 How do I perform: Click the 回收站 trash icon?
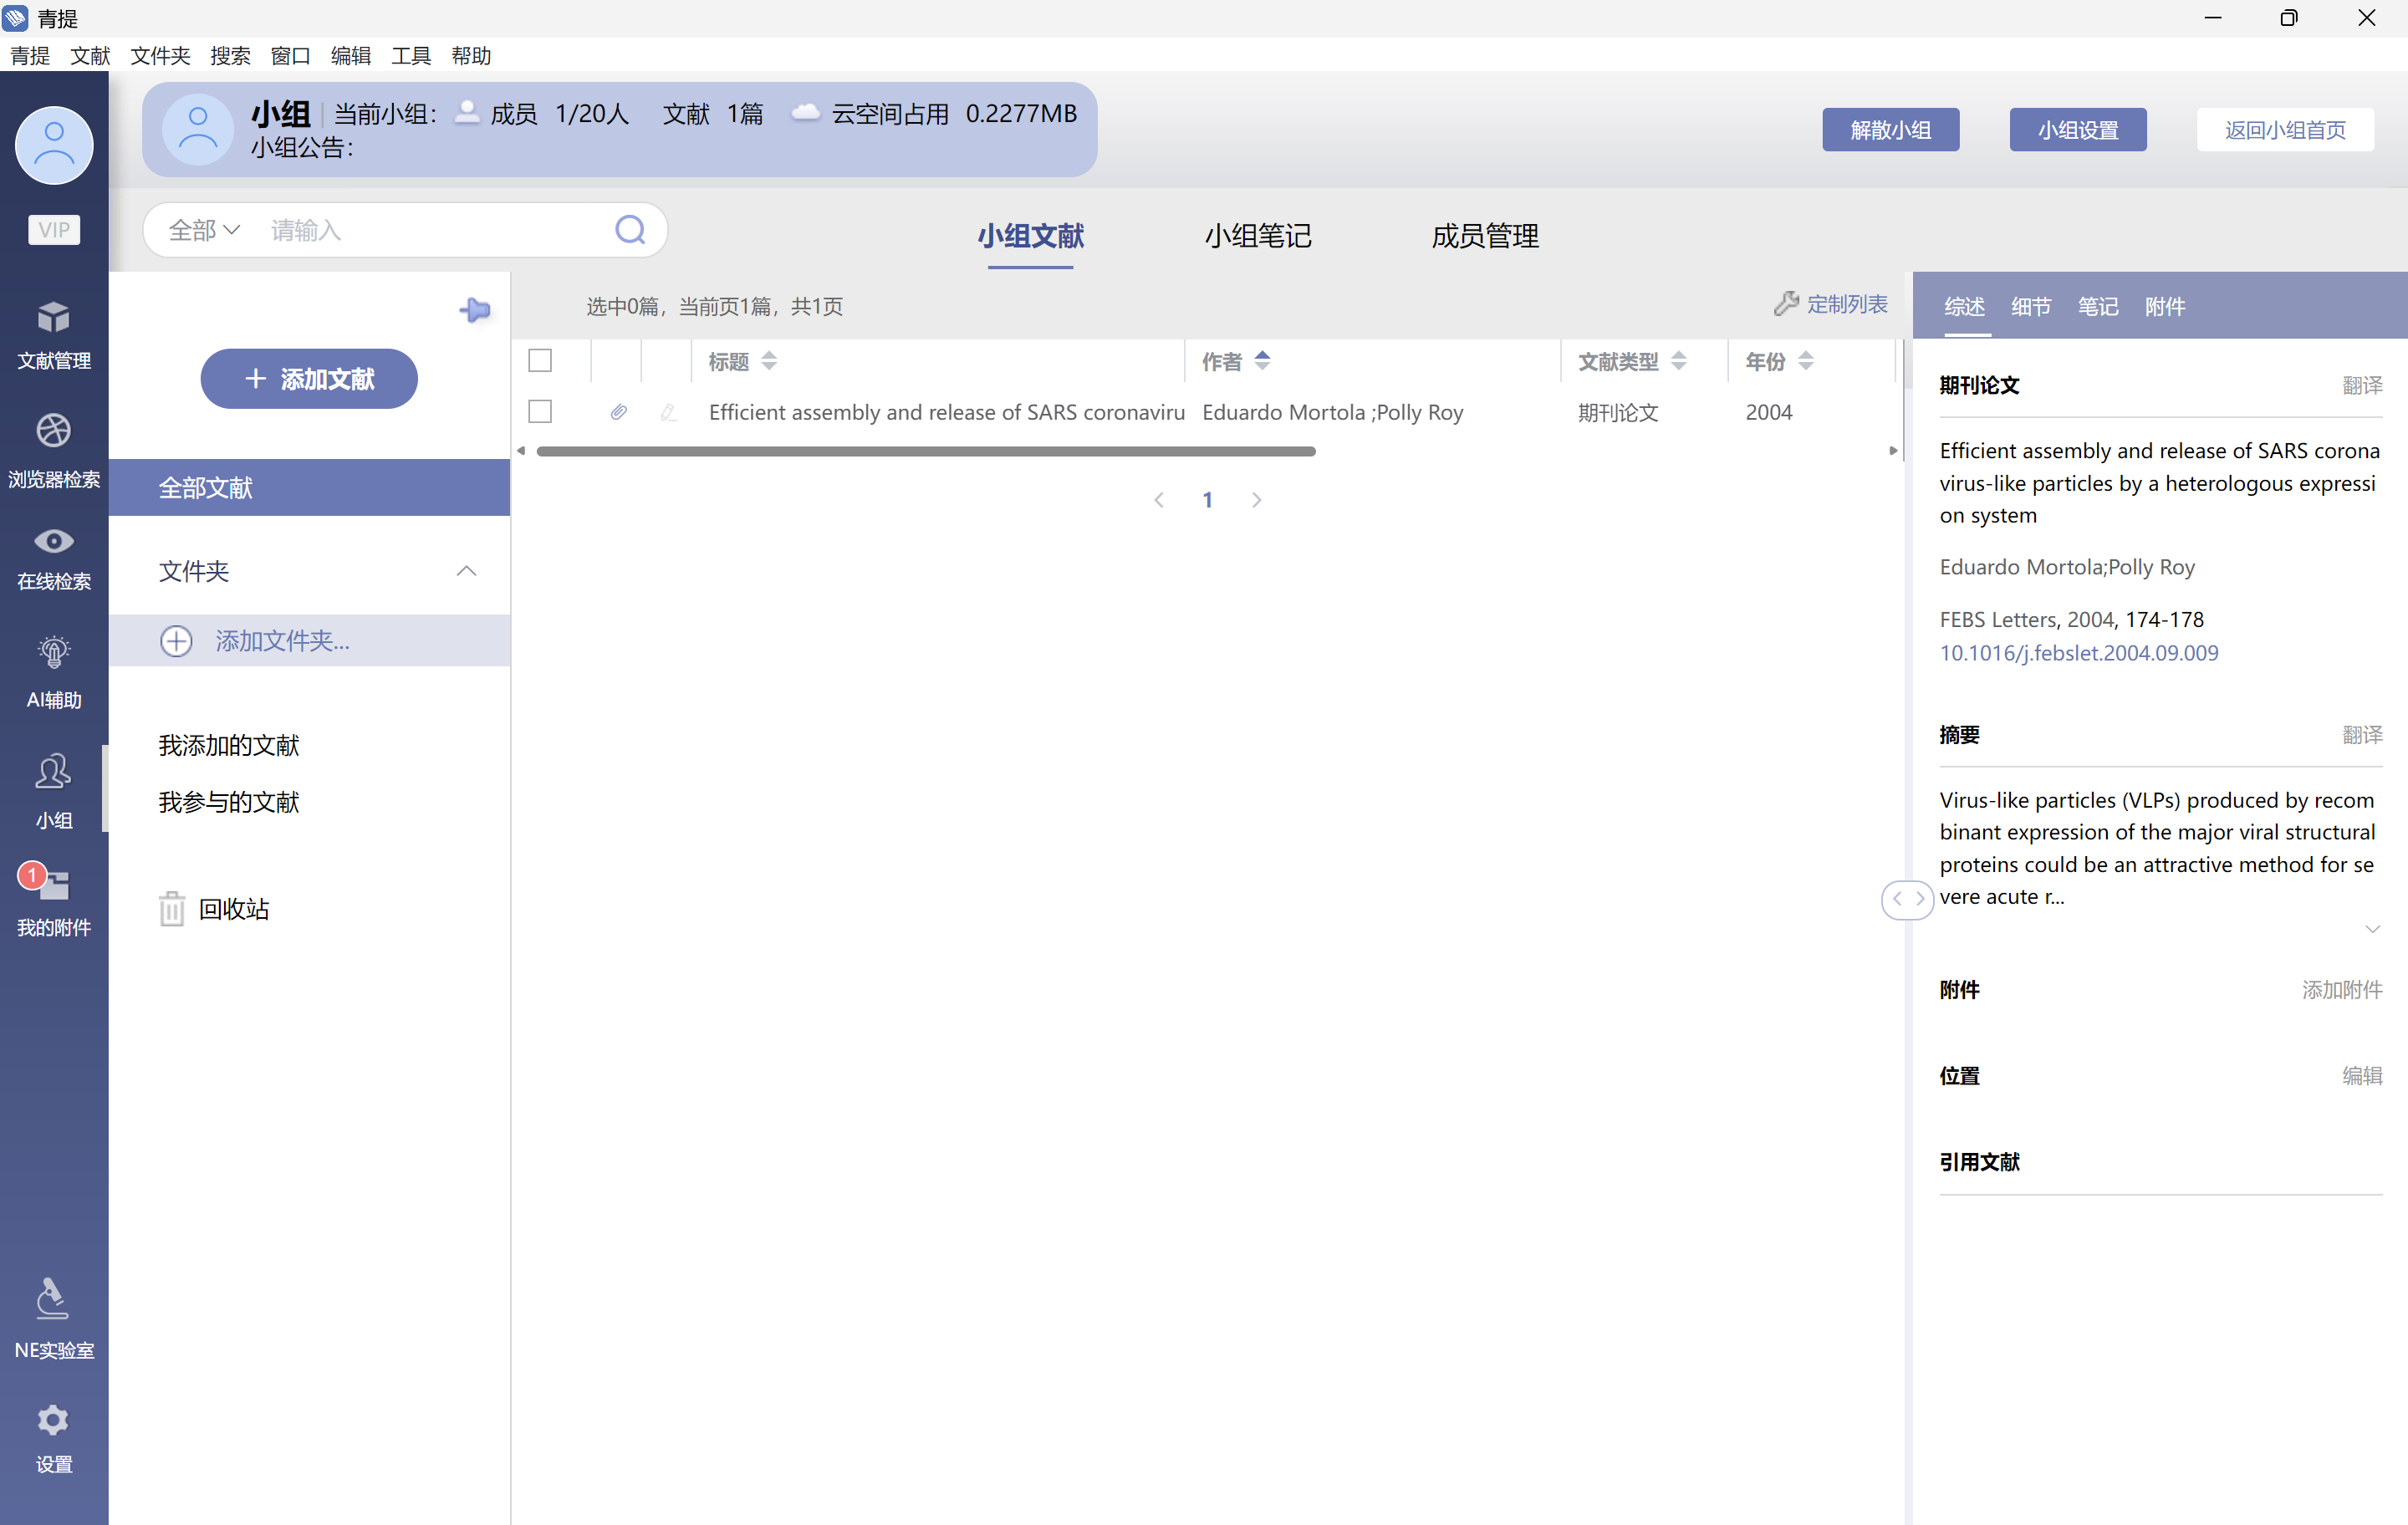[x=172, y=908]
